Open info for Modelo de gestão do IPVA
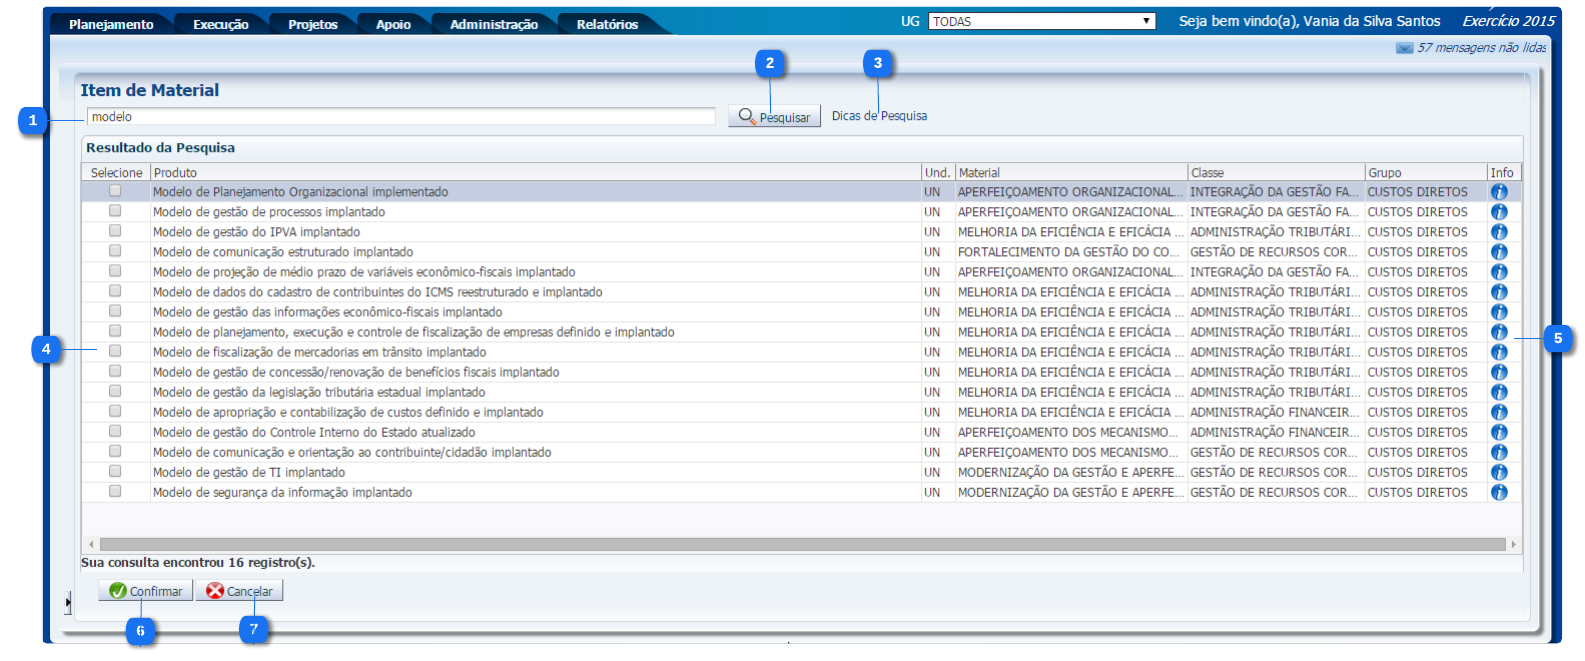Screen dimensions: 1585x661 [x=1498, y=232]
